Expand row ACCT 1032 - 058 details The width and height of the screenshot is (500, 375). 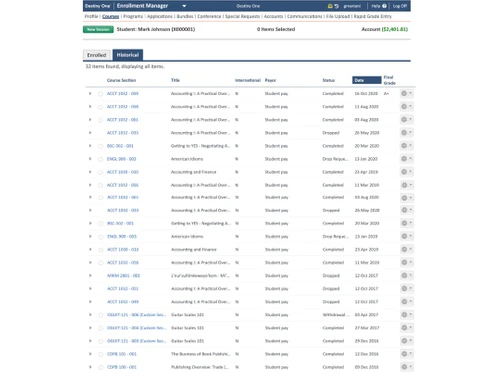90,107
